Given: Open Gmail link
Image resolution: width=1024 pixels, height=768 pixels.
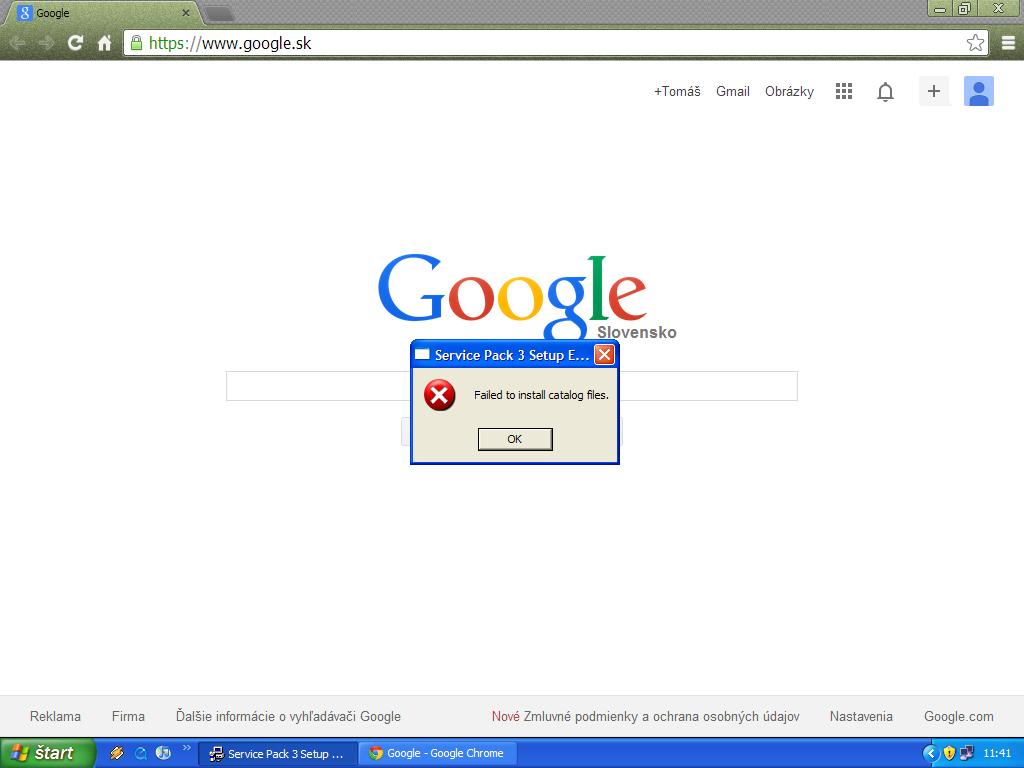Looking at the screenshot, I should coord(733,91).
